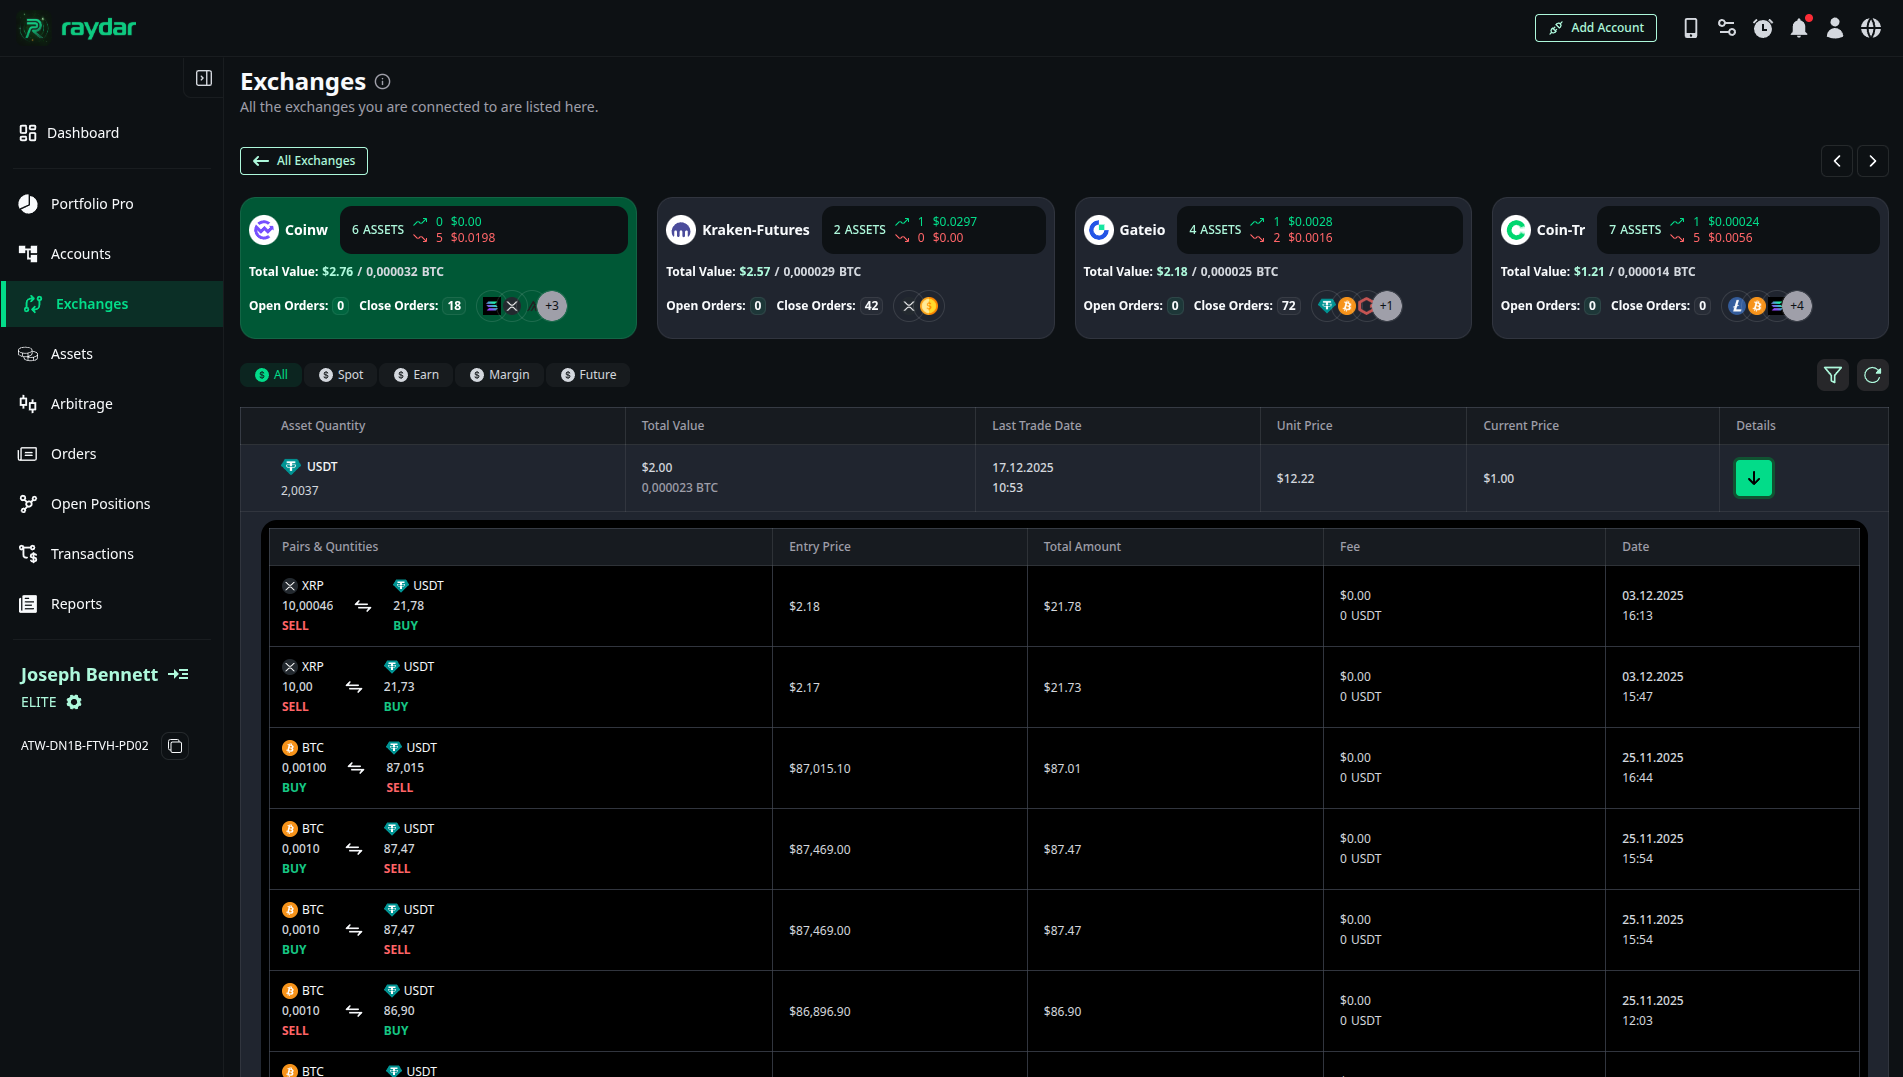Click the next exchange navigation arrow

point(1872,161)
